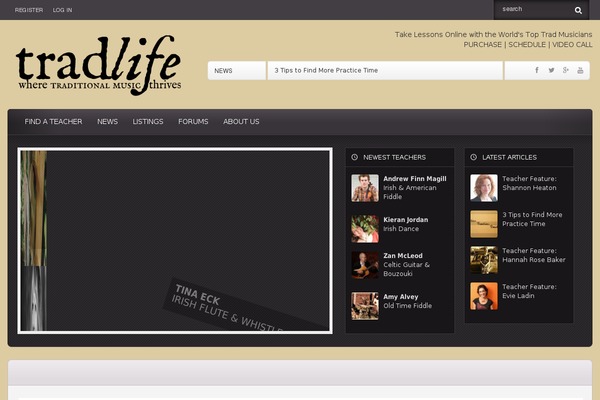
Task: Open the Log In link
Action: point(62,10)
